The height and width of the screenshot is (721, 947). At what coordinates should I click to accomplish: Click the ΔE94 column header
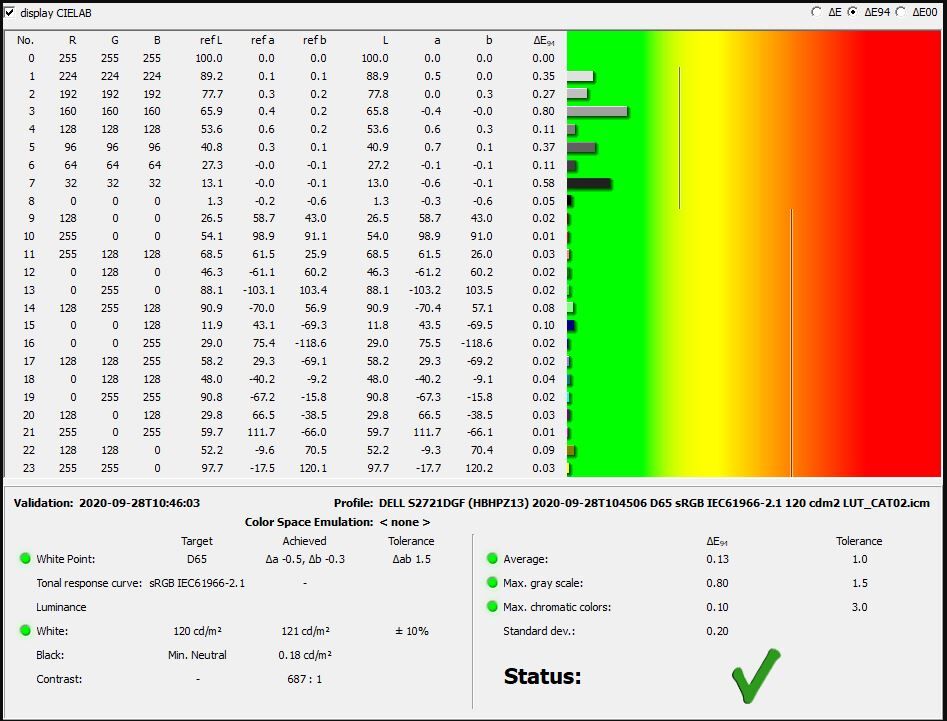(x=544, y=40)
